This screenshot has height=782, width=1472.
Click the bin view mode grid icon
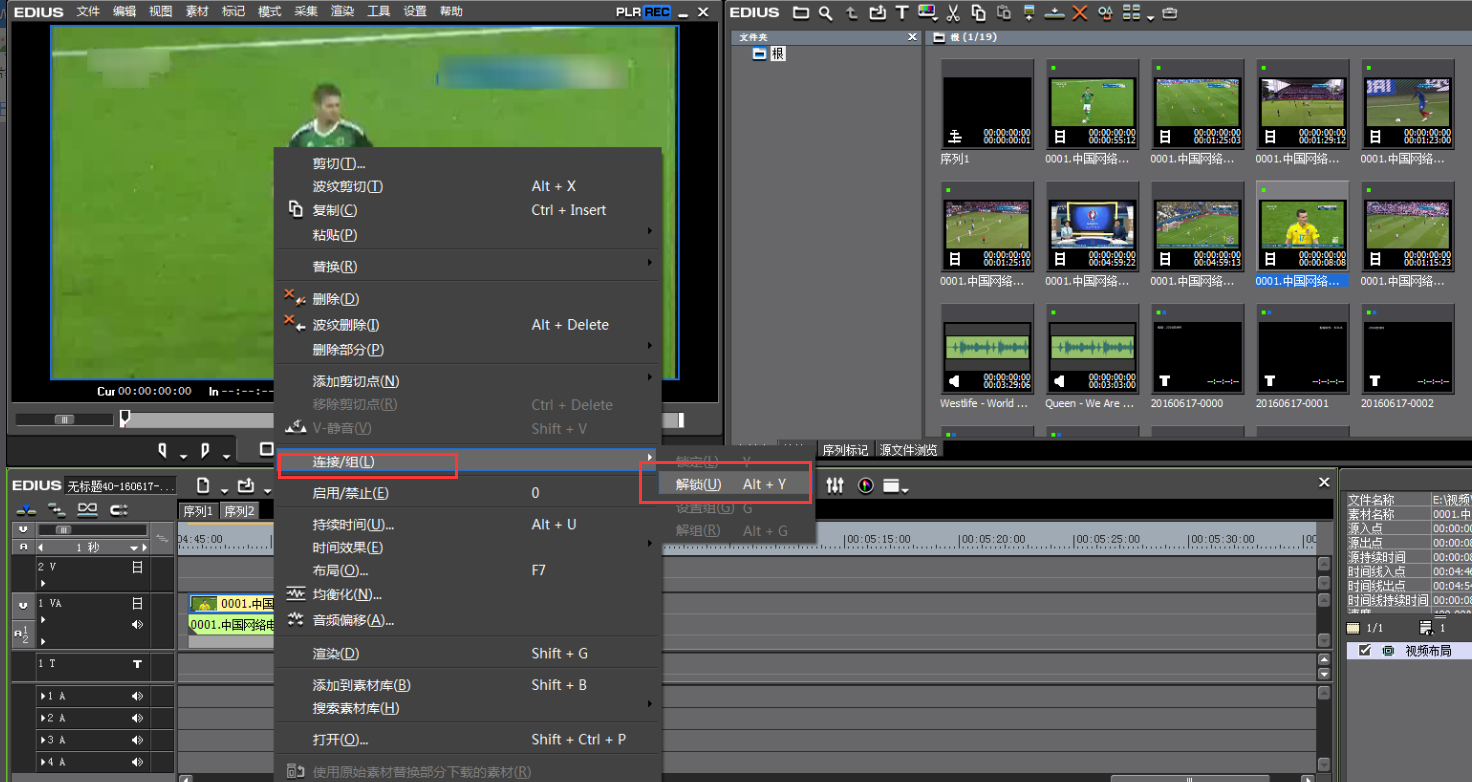click(x=1132, y=13)
